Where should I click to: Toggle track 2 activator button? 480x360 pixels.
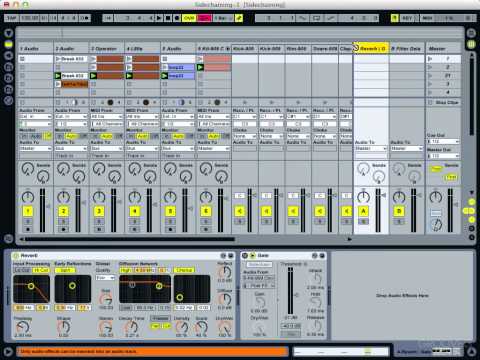[x=63, y=211]
